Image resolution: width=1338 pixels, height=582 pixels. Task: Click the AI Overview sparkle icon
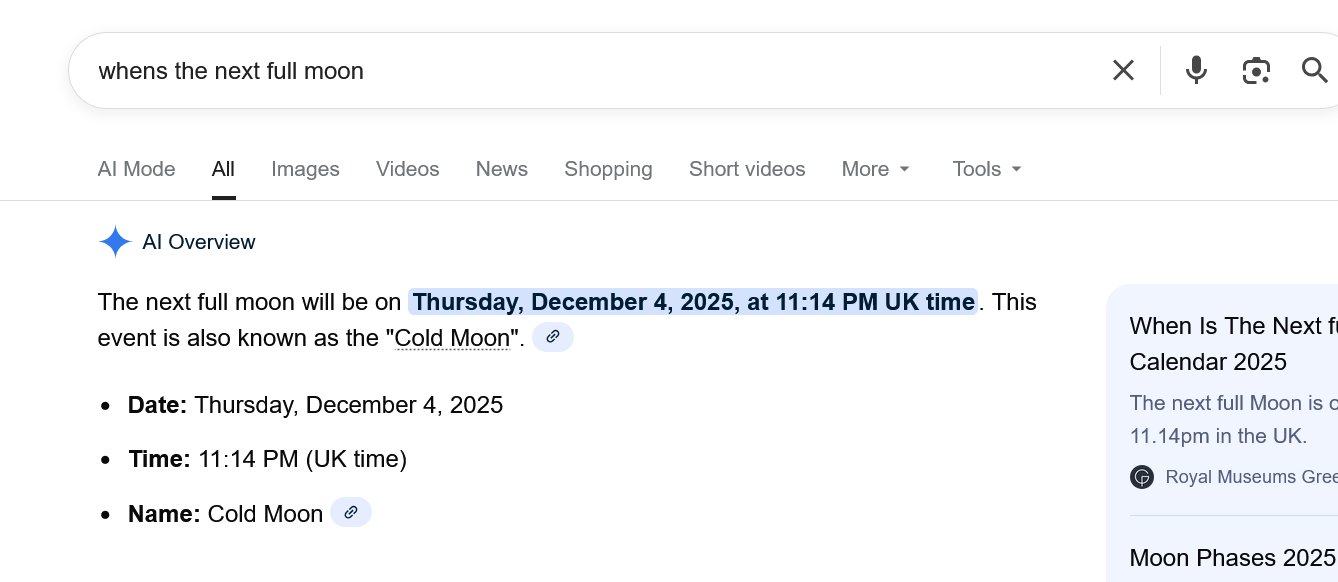pyautogui.click(x=115, y=242)
